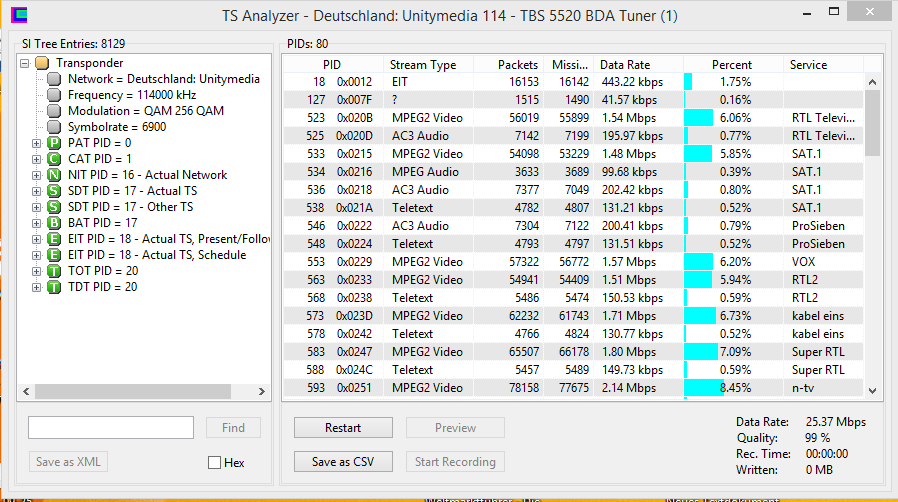The height and width of the screenshot is (502, 898).
Task: Click the green P icon of PAT PID = 0
Action: coord(54,143)
